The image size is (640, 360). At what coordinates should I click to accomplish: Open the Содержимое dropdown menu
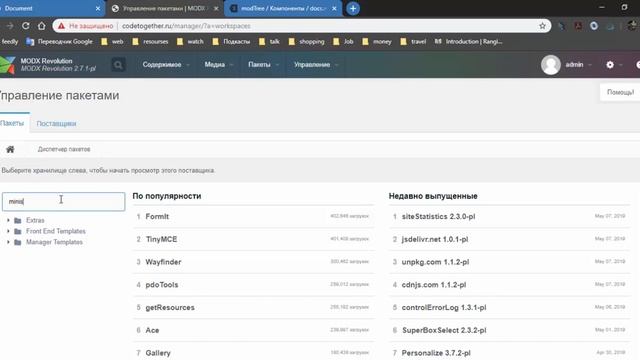[166, 64]
